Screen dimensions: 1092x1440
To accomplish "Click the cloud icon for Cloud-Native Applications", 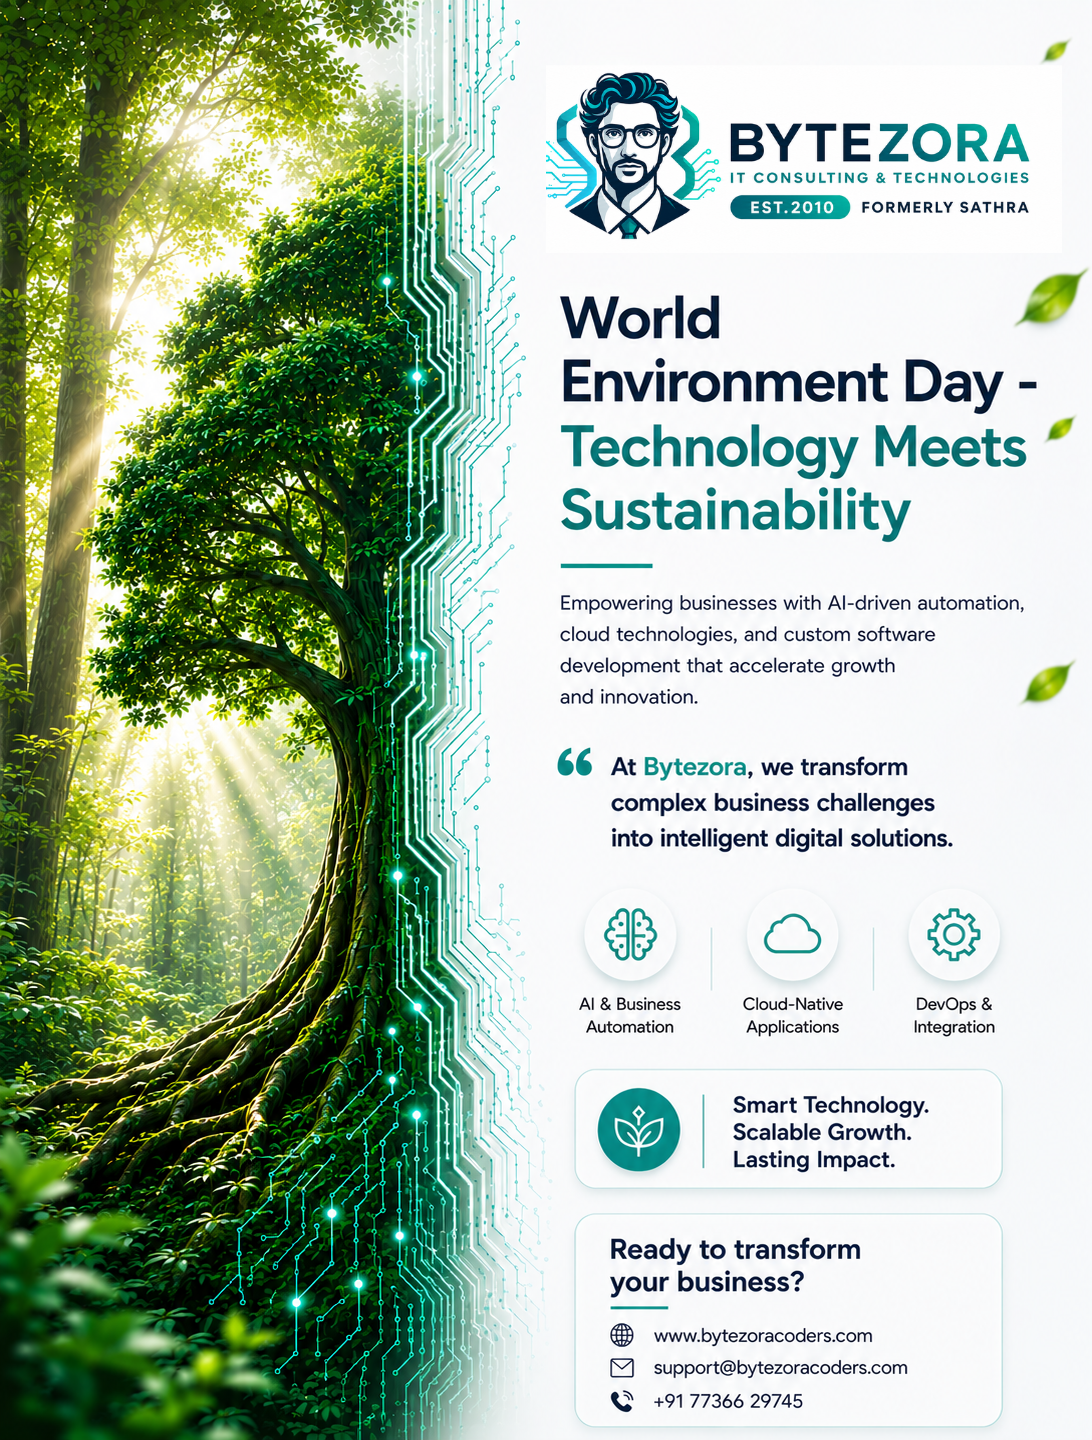I will pyautogui.click(x=792, y=935).
